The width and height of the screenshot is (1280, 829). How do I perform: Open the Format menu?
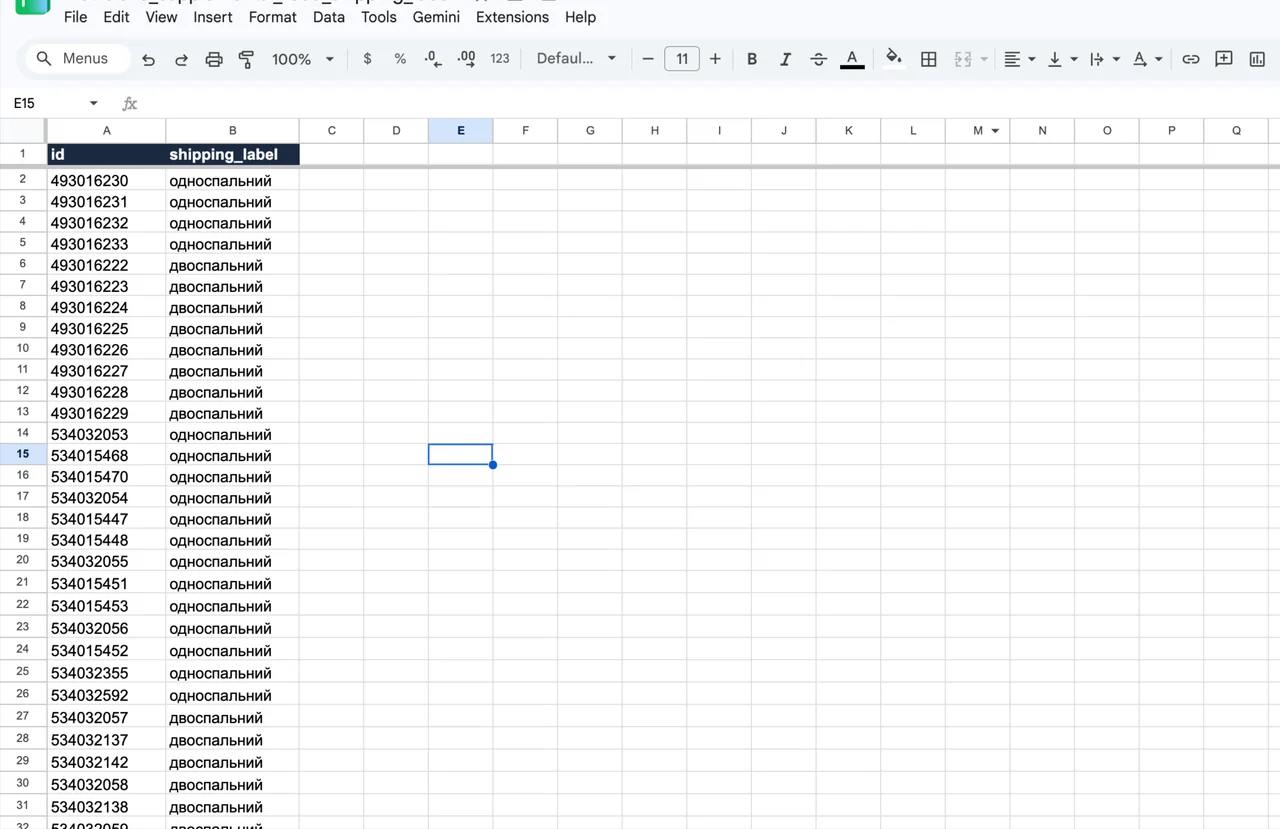[272, 17]
